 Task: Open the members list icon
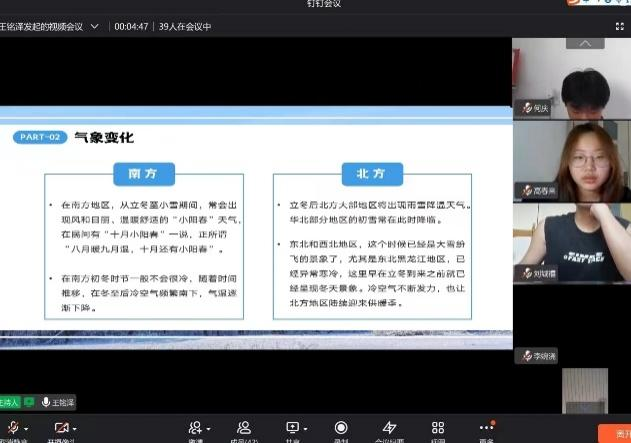coord(243,429)
